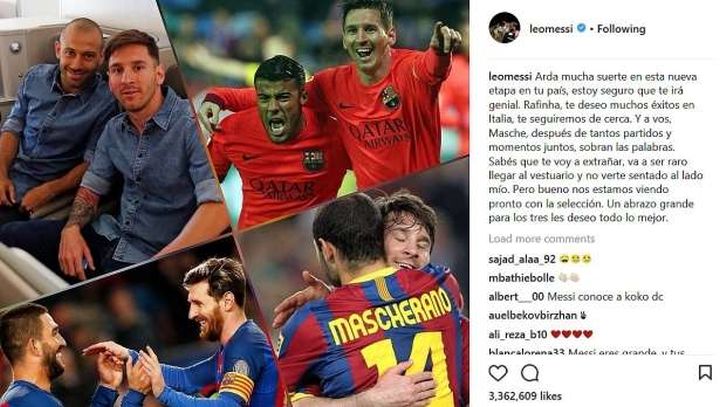Screen dimensions: 720x407
Task: Like the post with the heart icon
Action: tap(498, 373)
